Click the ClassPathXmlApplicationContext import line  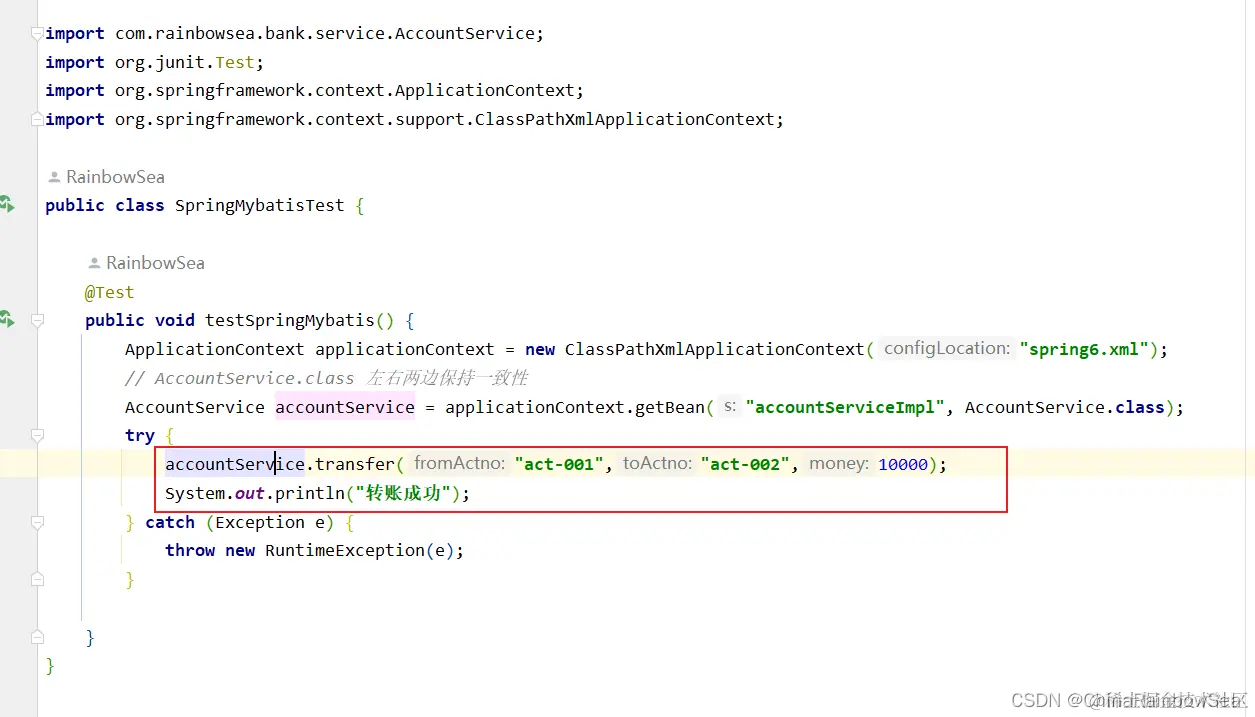[415, 119]
